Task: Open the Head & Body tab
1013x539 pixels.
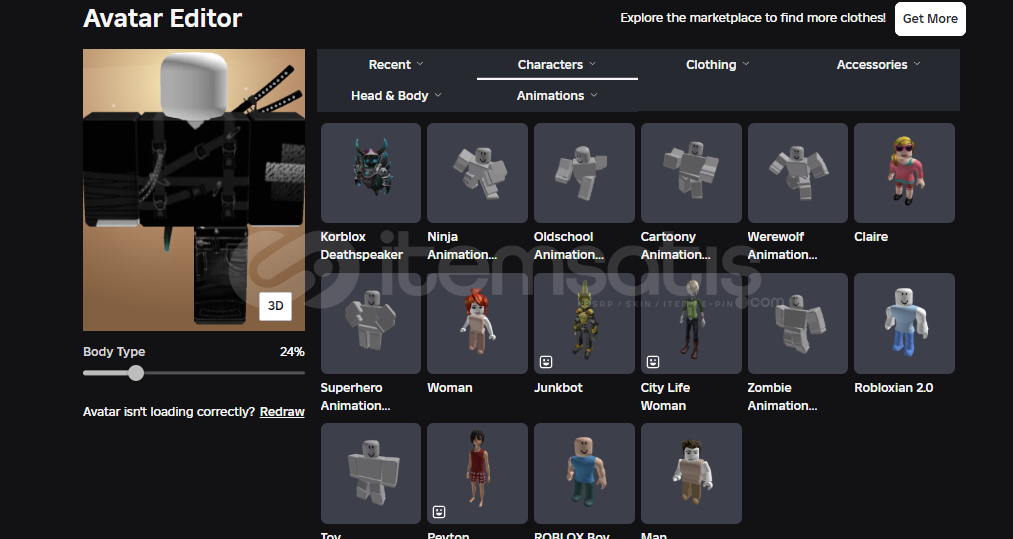Action: pos(396,96)
